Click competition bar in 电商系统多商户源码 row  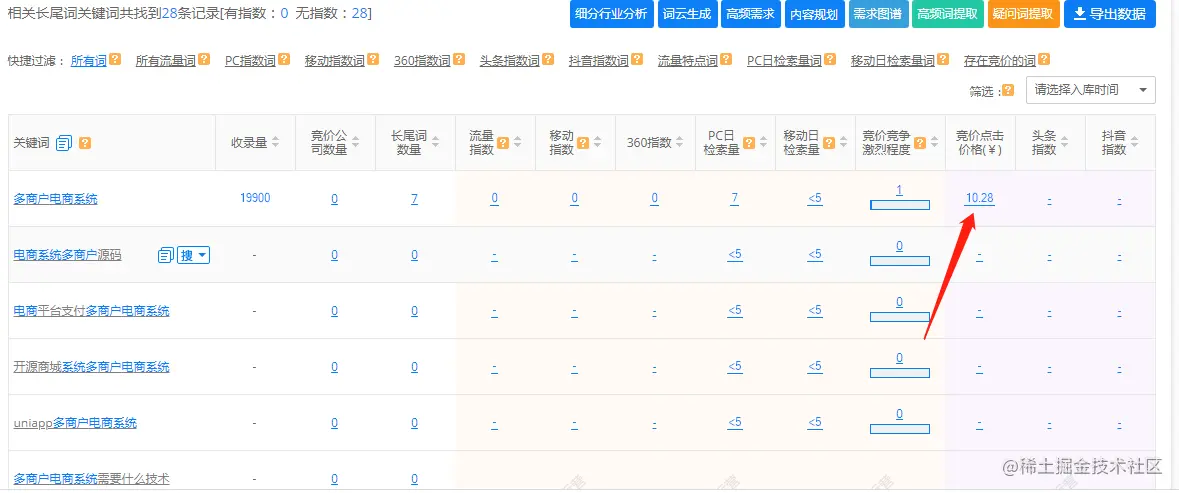(x=900, y=262)
